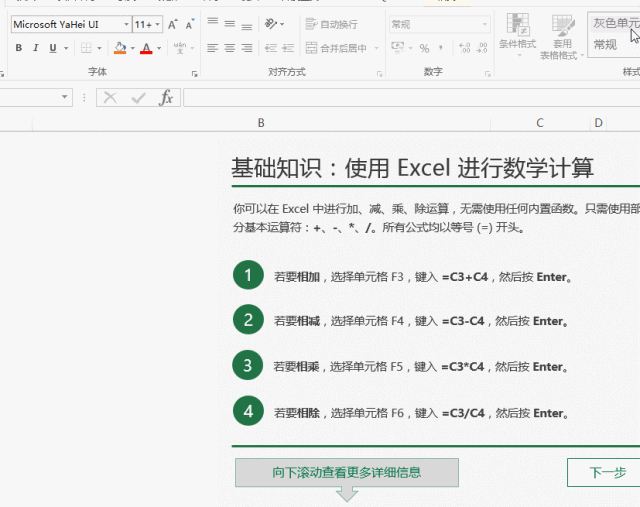Expand the borders dropdown arrow

point(99,48)
